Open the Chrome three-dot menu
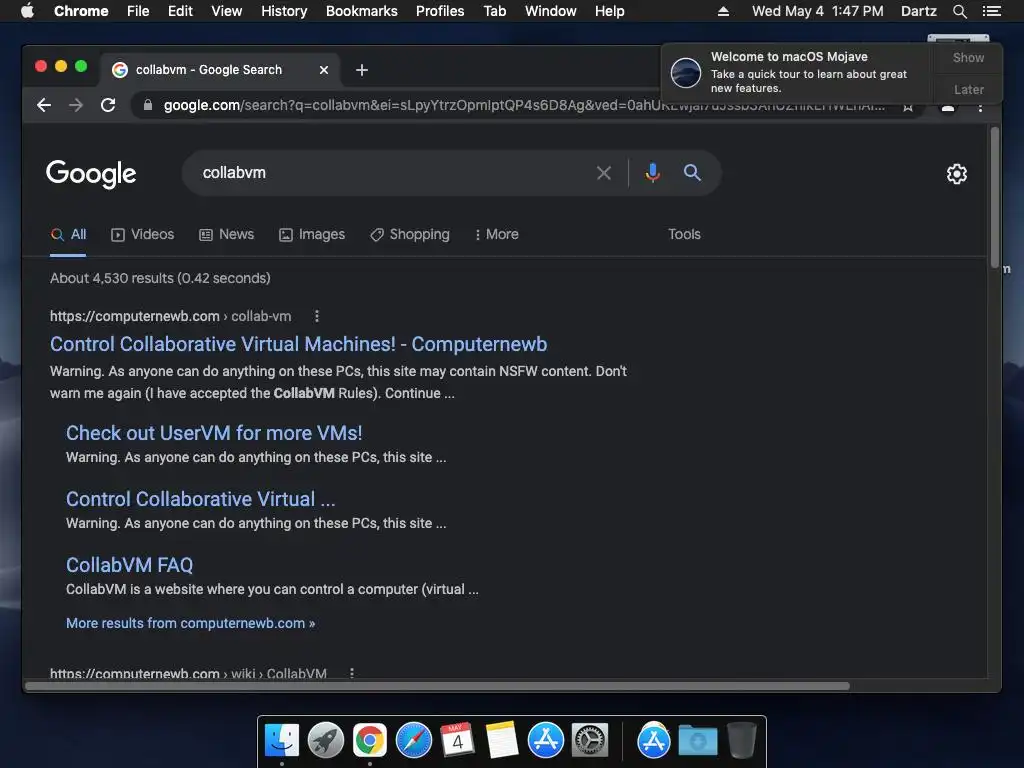 tap(980, 108)
